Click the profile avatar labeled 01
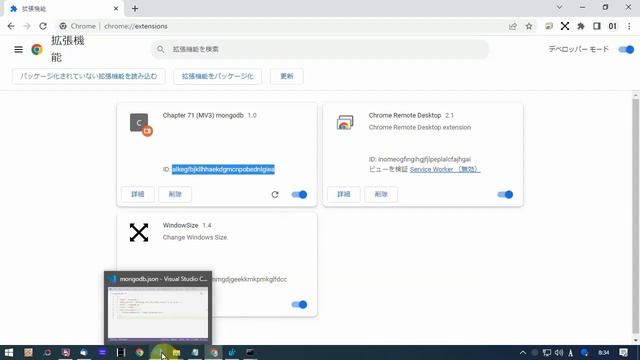Screen dimensions: 640x360 click(613, 26)
